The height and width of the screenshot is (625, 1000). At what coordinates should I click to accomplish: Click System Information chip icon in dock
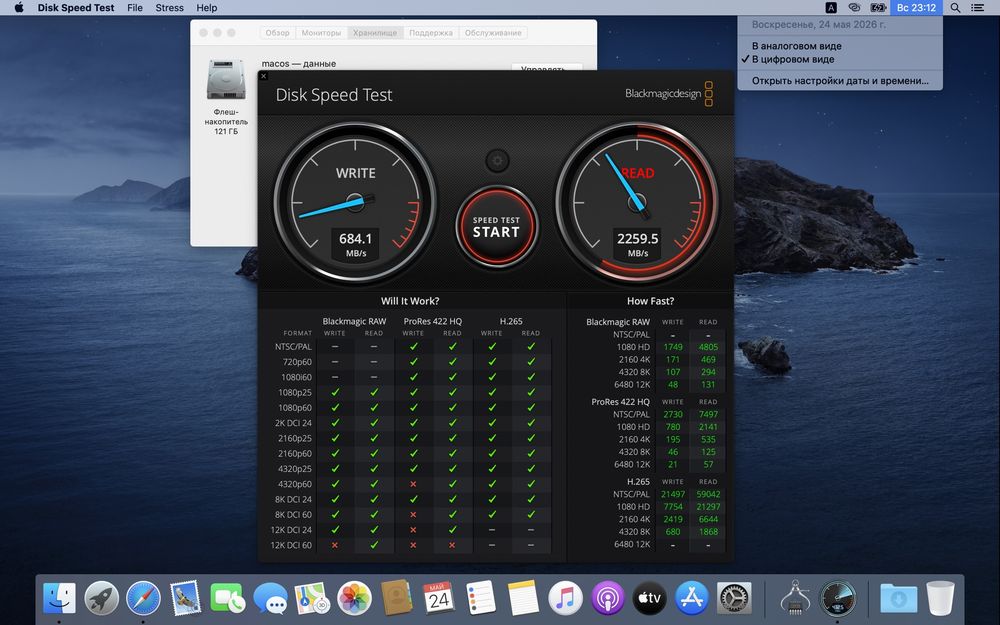(795, 598)
